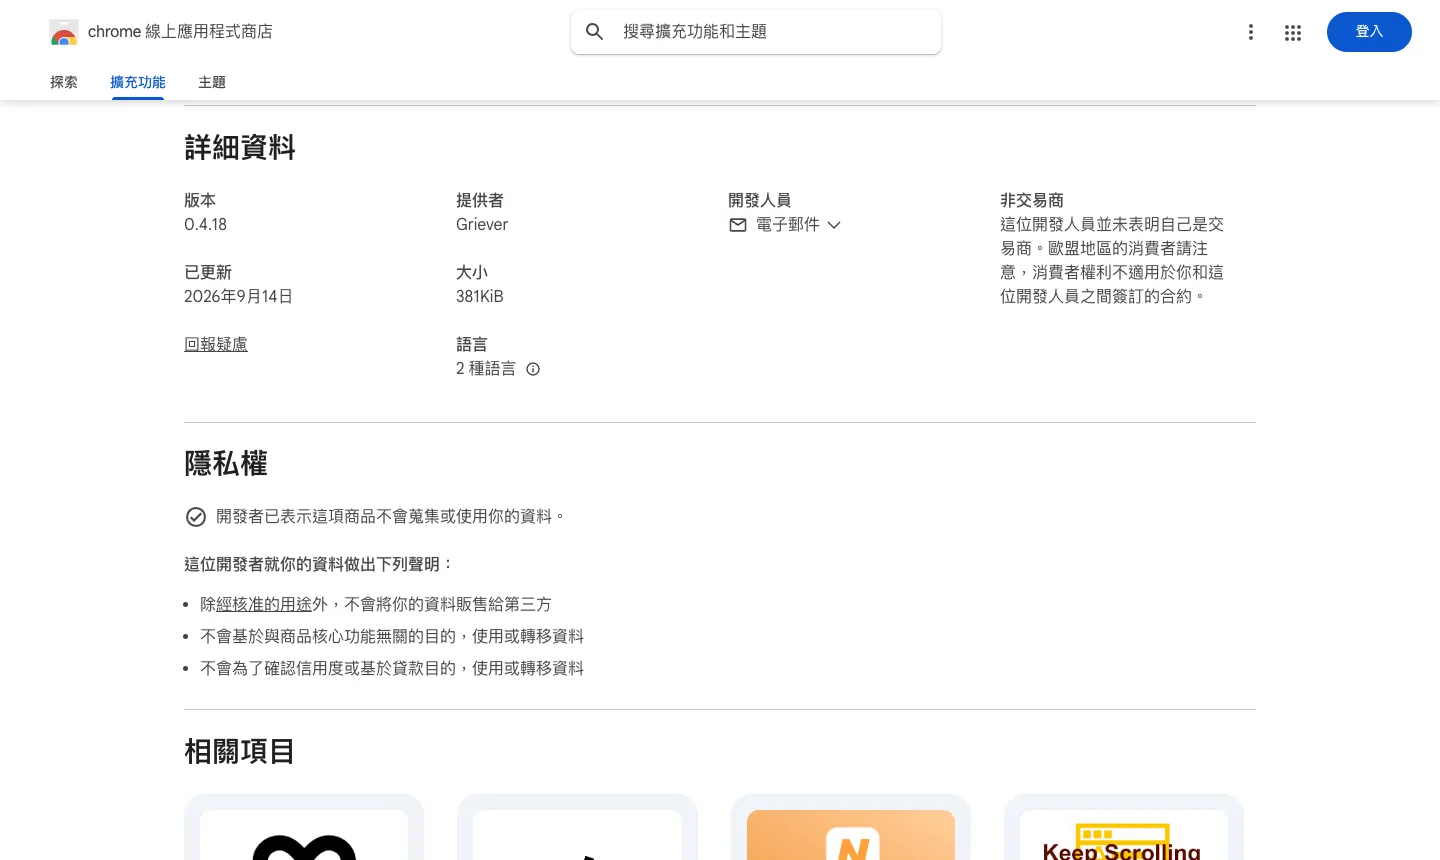Open the 主題 tab
This screenshot has width=1440, height=860.
point(212,82)
